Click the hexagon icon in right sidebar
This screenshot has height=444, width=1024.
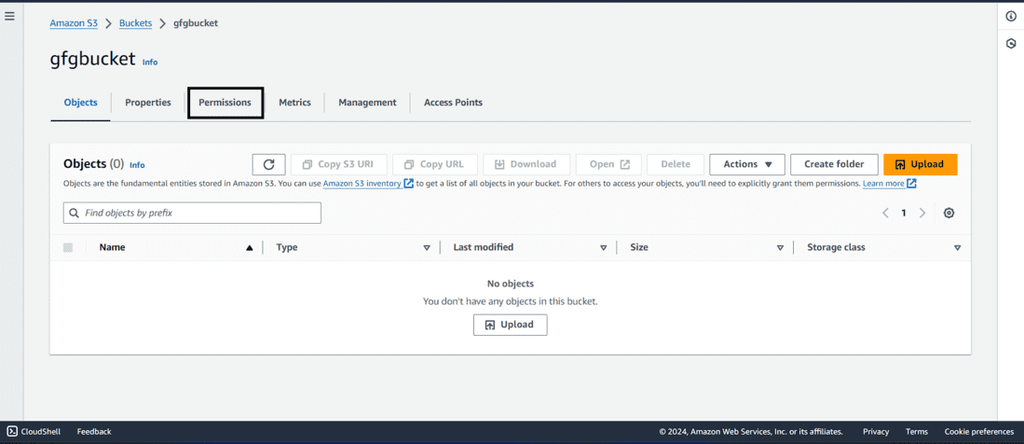click(x=1010, y=44)
